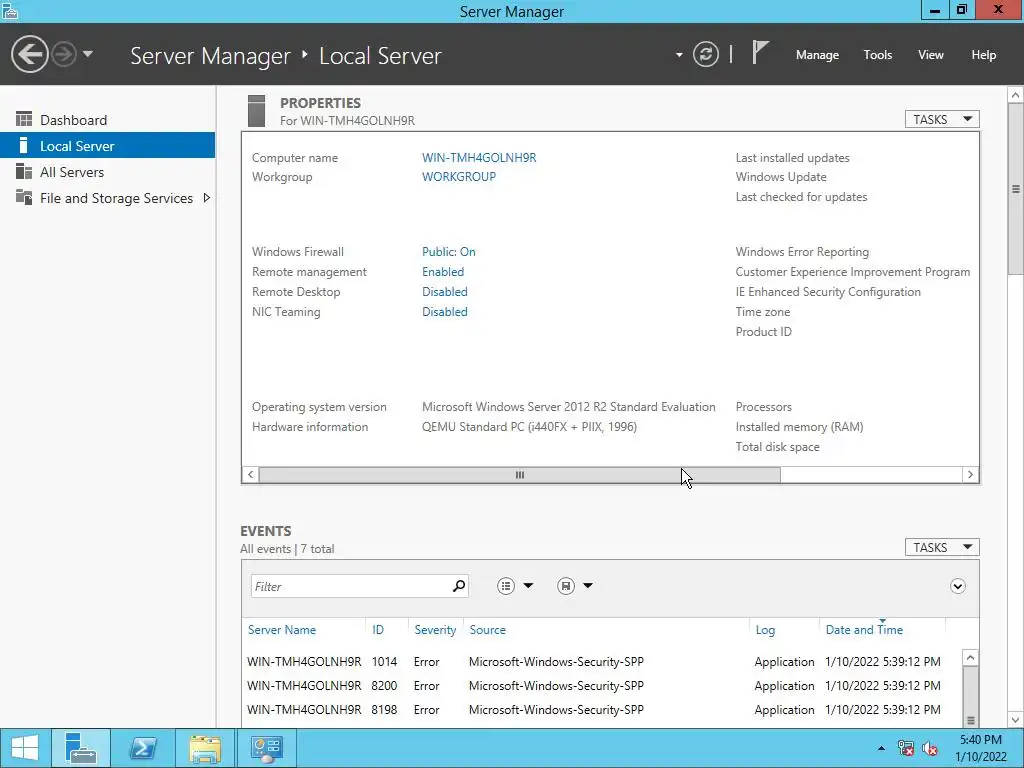Refresh Server Manager with the refresh icon

tap(706, 54)
